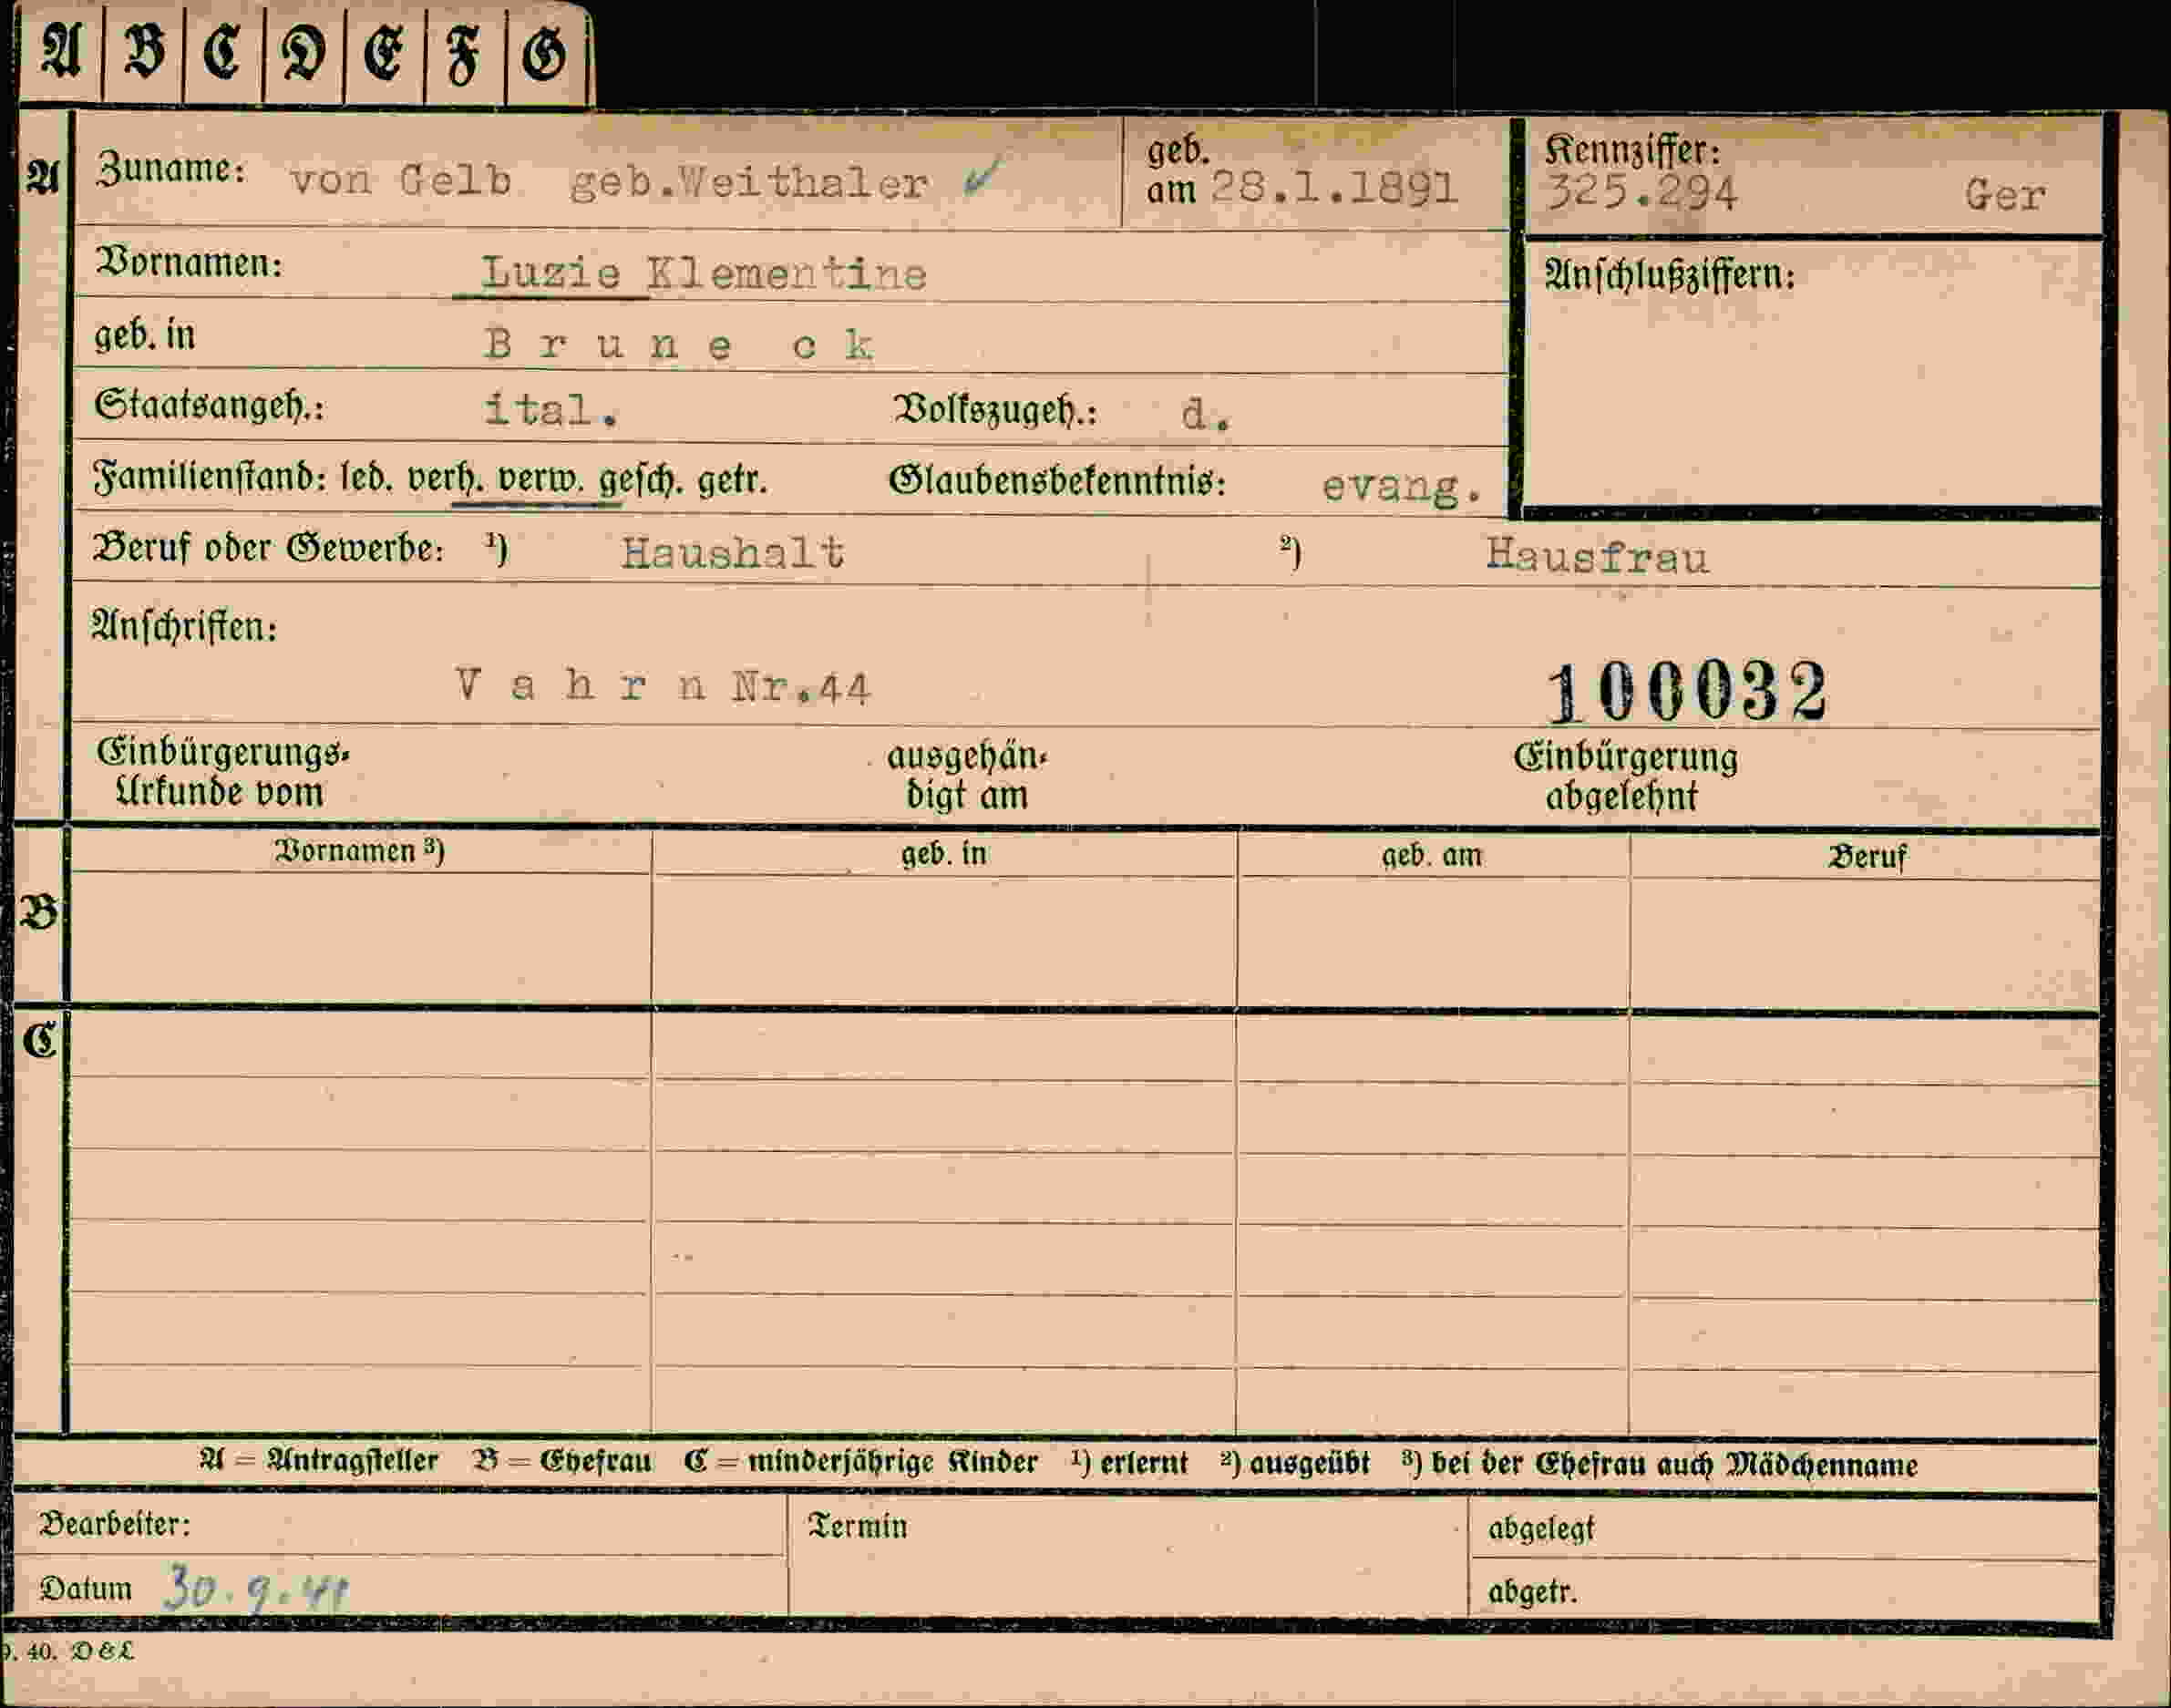Click section marker A on left margin
Screen dimensions: 2171x1708
click(42, 176)
